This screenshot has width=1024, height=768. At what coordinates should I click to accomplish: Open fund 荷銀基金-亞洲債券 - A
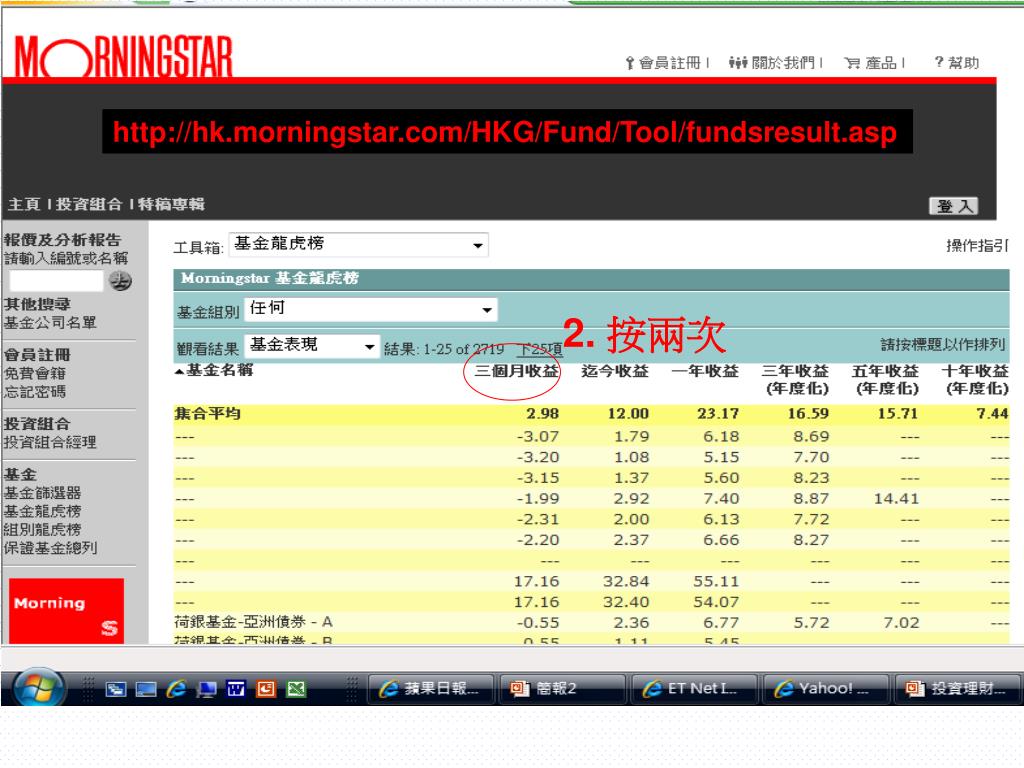253,622
